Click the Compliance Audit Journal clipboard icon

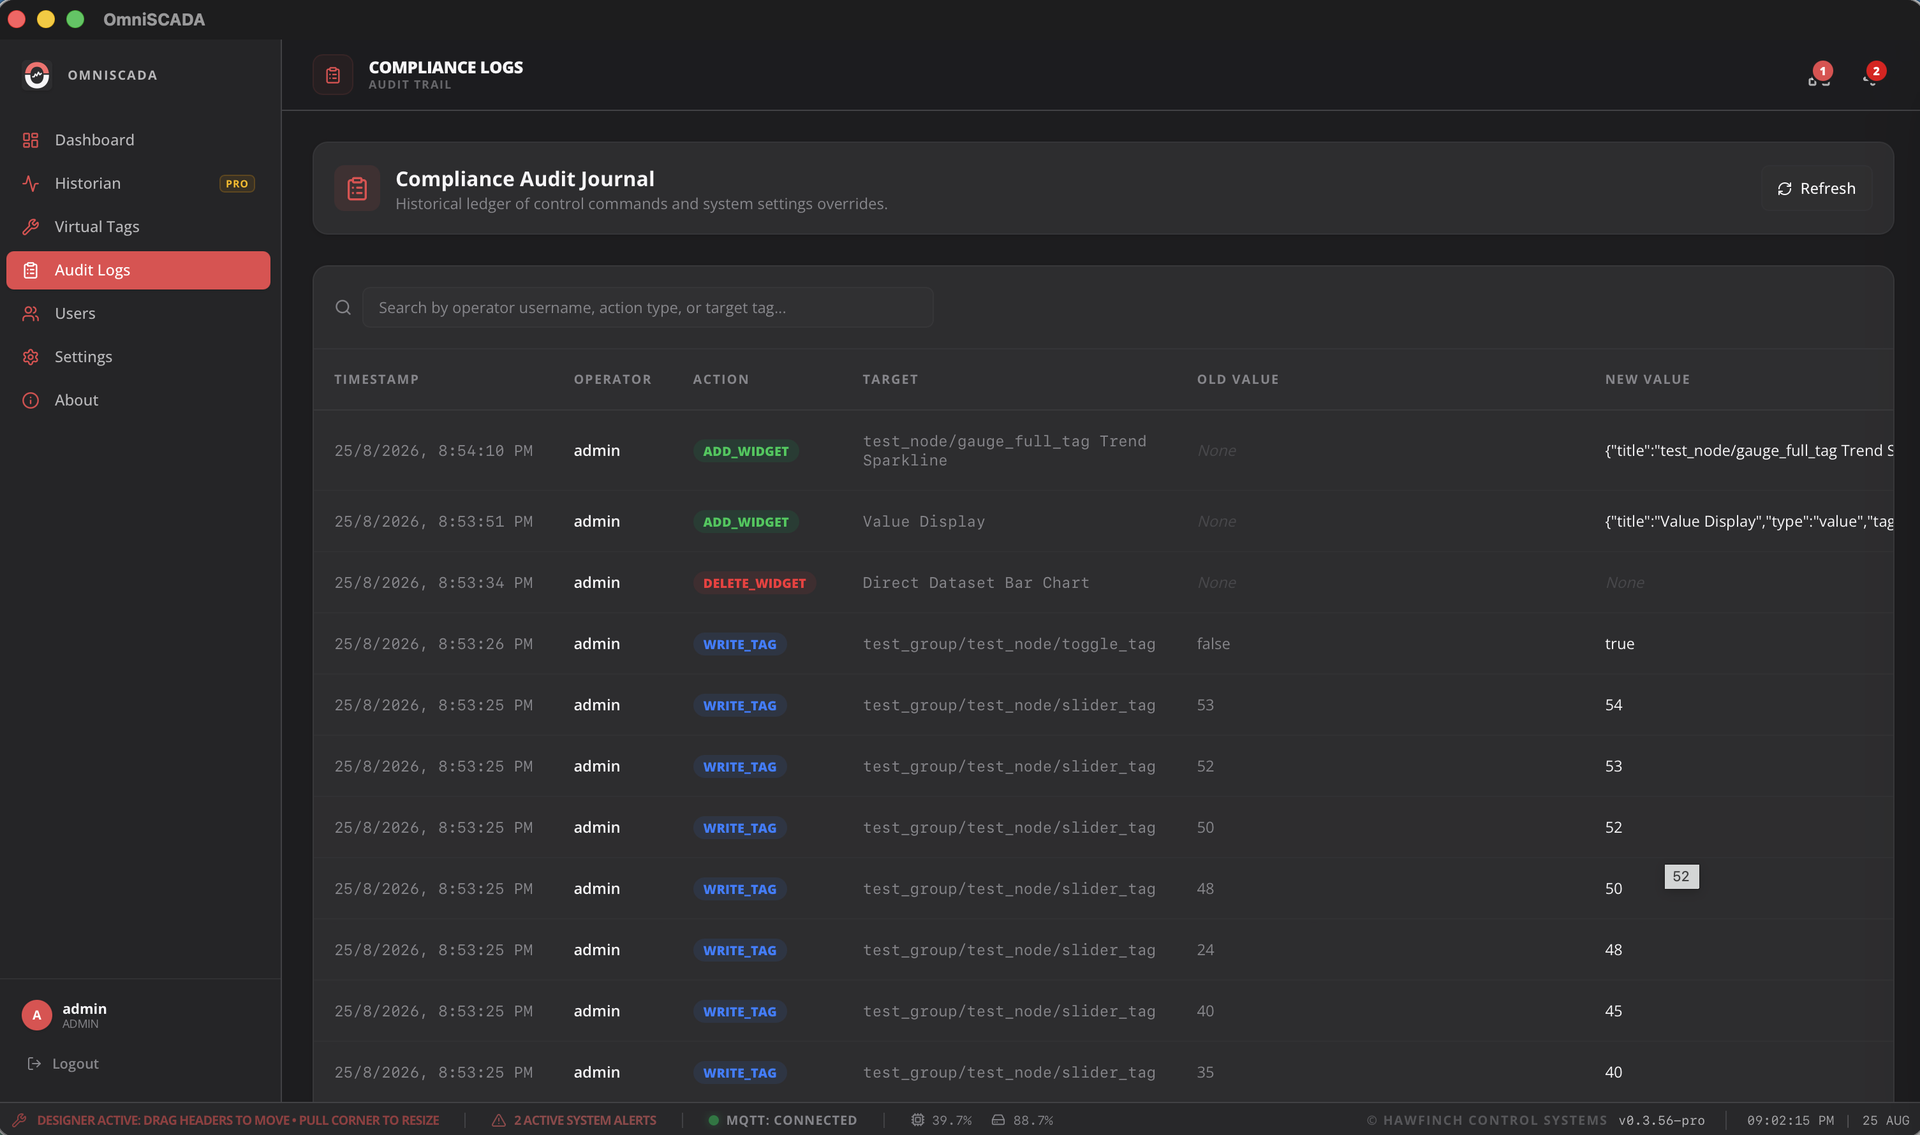click(x=357, y=188)
